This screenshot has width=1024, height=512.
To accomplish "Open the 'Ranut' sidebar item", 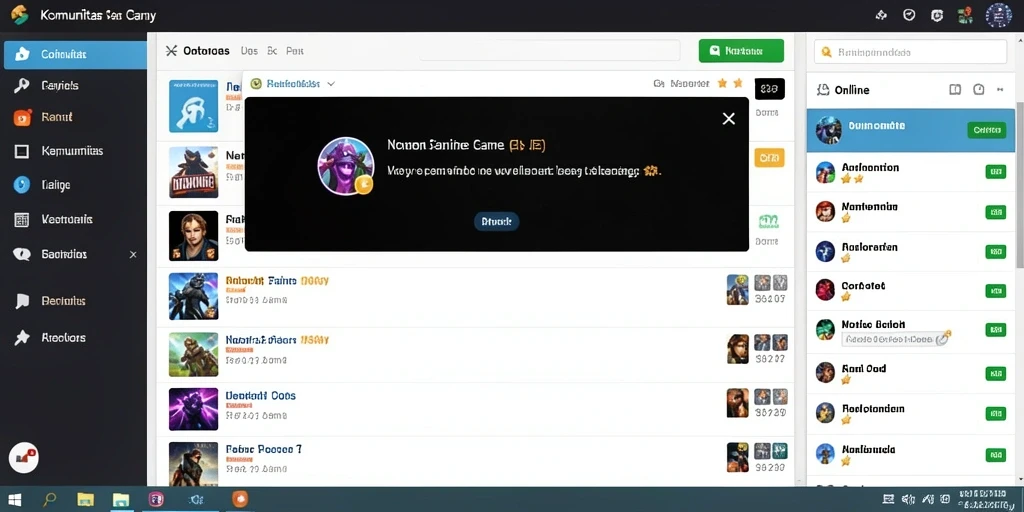I will pos(74,118).
